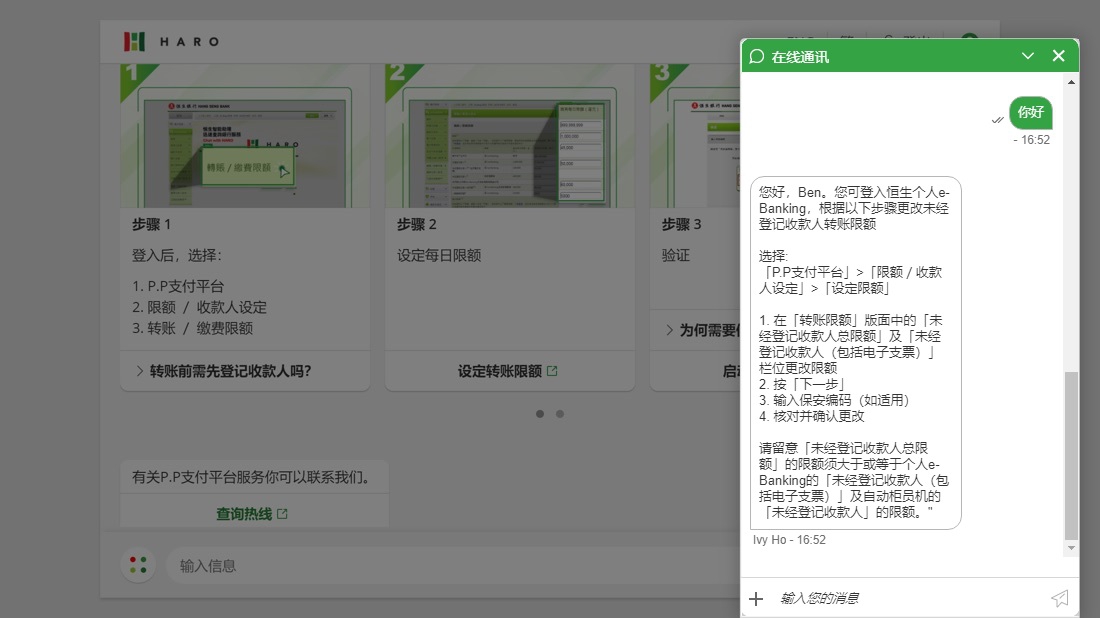1100x618 pixels.
Task: Click the chat scrollbar thumb
Action: [x=1071, y=456]
